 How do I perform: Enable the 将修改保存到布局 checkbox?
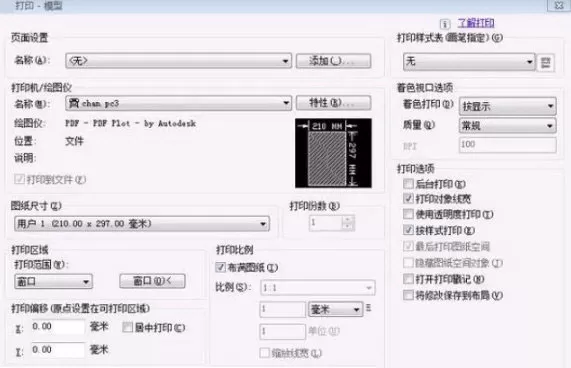tap(409, 295)
